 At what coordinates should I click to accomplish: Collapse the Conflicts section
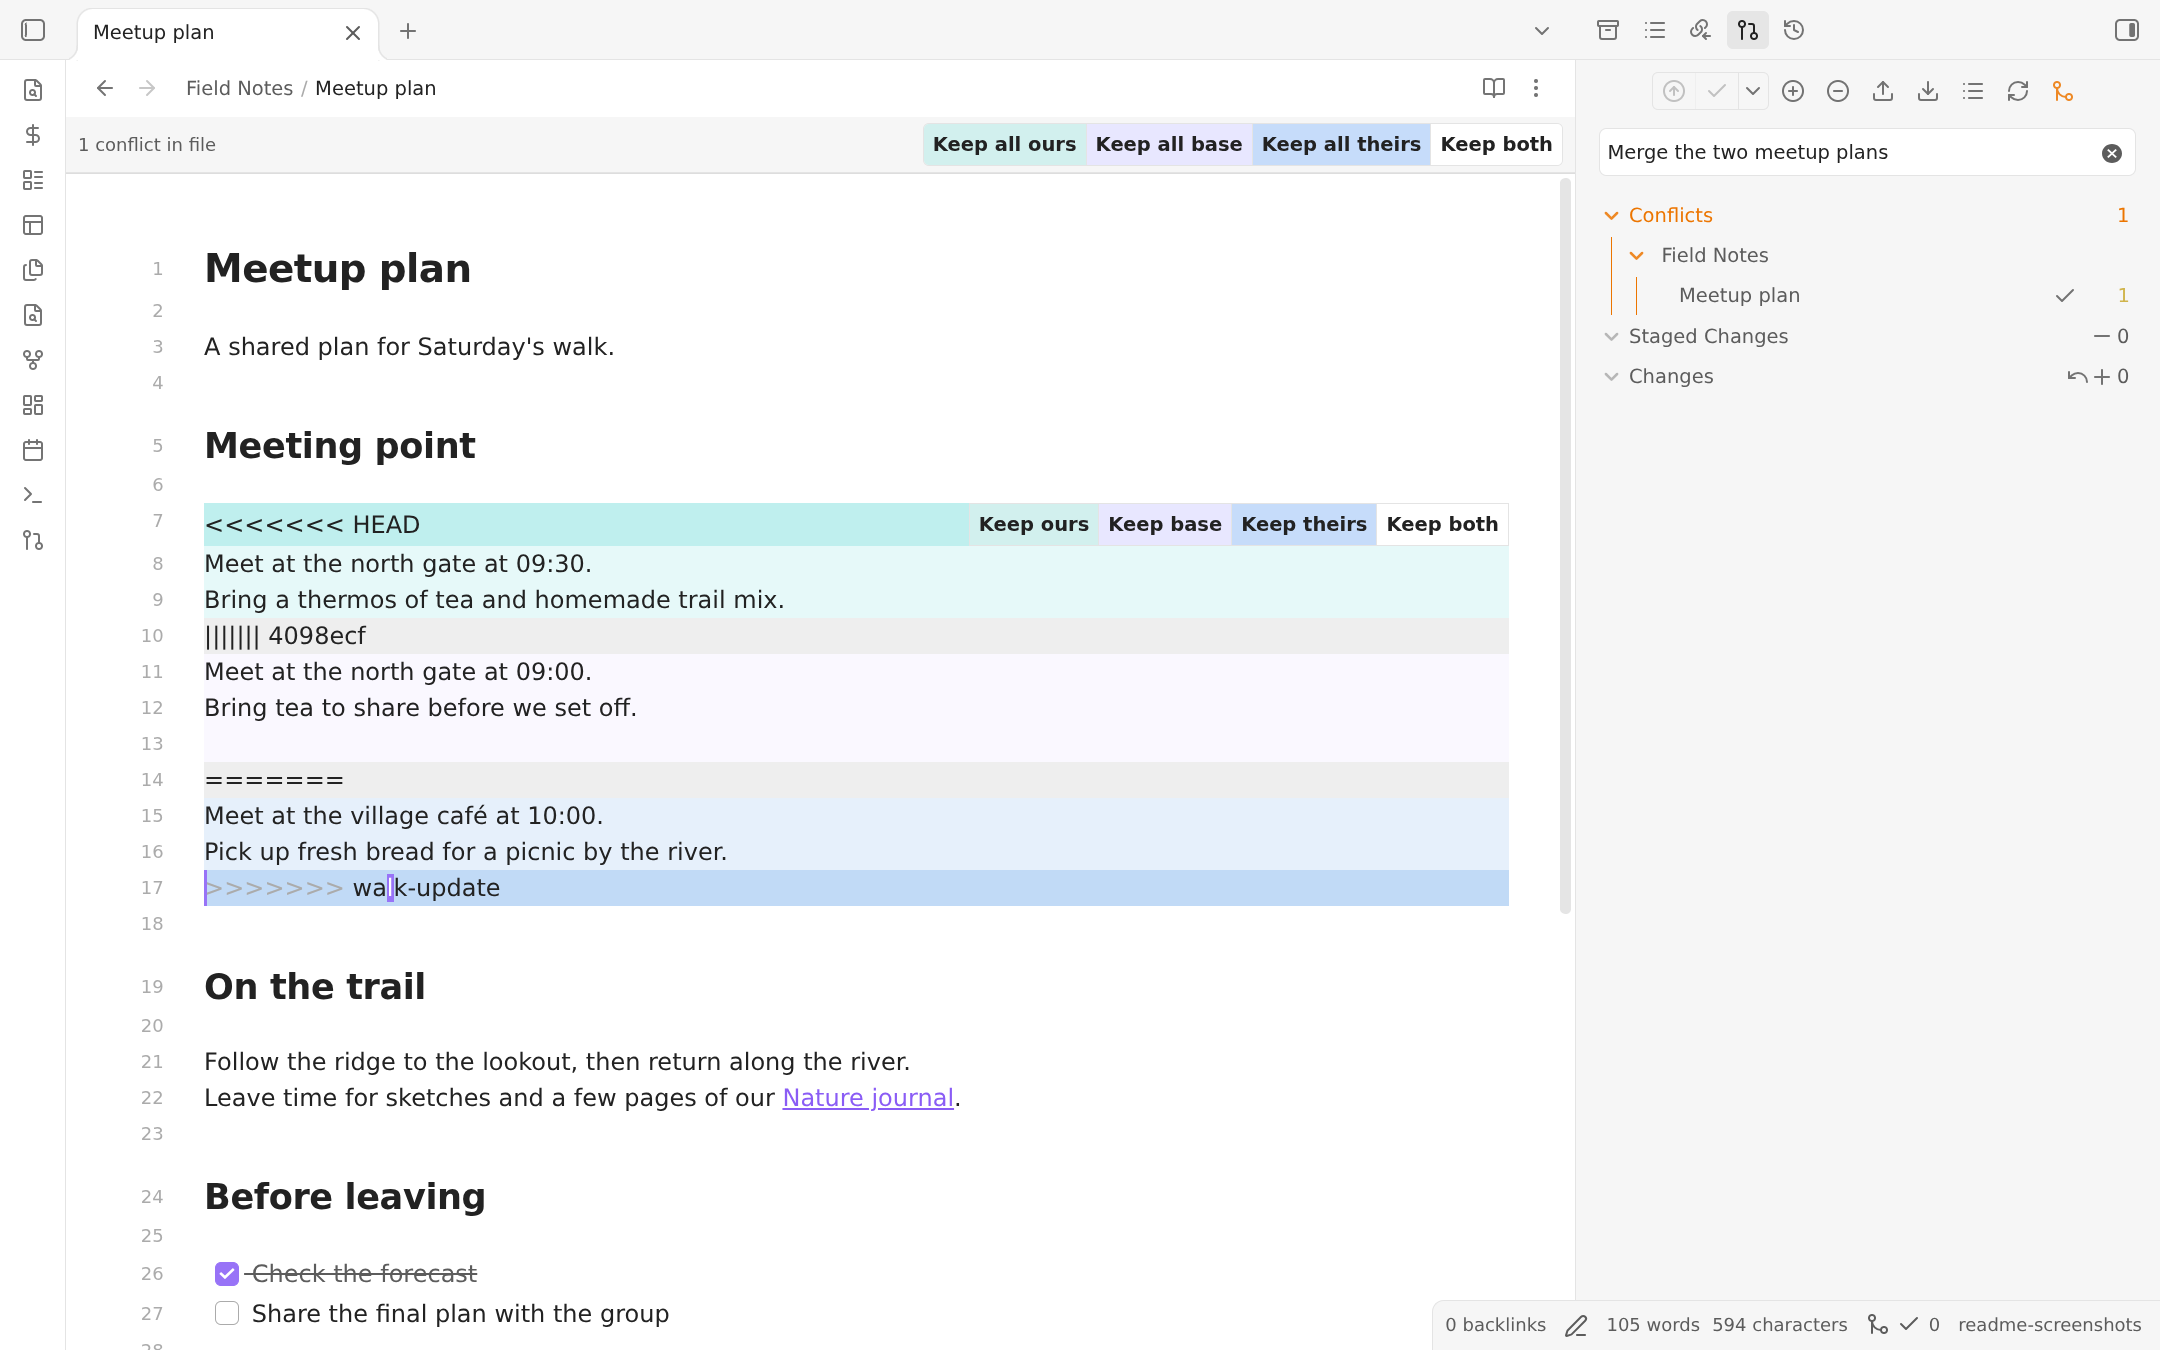pyautogui.click(x=1611, y=215)
